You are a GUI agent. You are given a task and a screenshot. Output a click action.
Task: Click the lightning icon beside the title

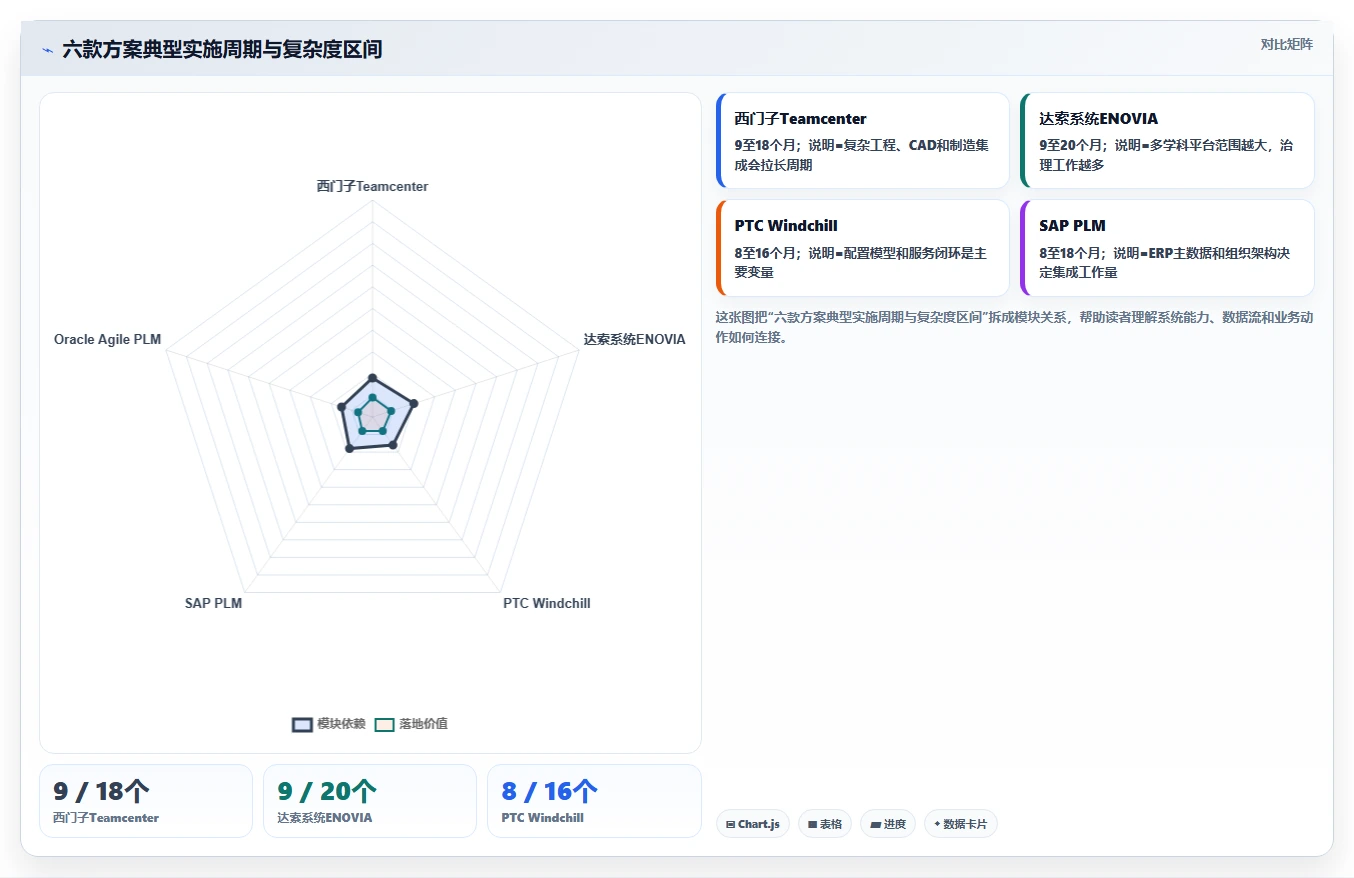point(48,50)
